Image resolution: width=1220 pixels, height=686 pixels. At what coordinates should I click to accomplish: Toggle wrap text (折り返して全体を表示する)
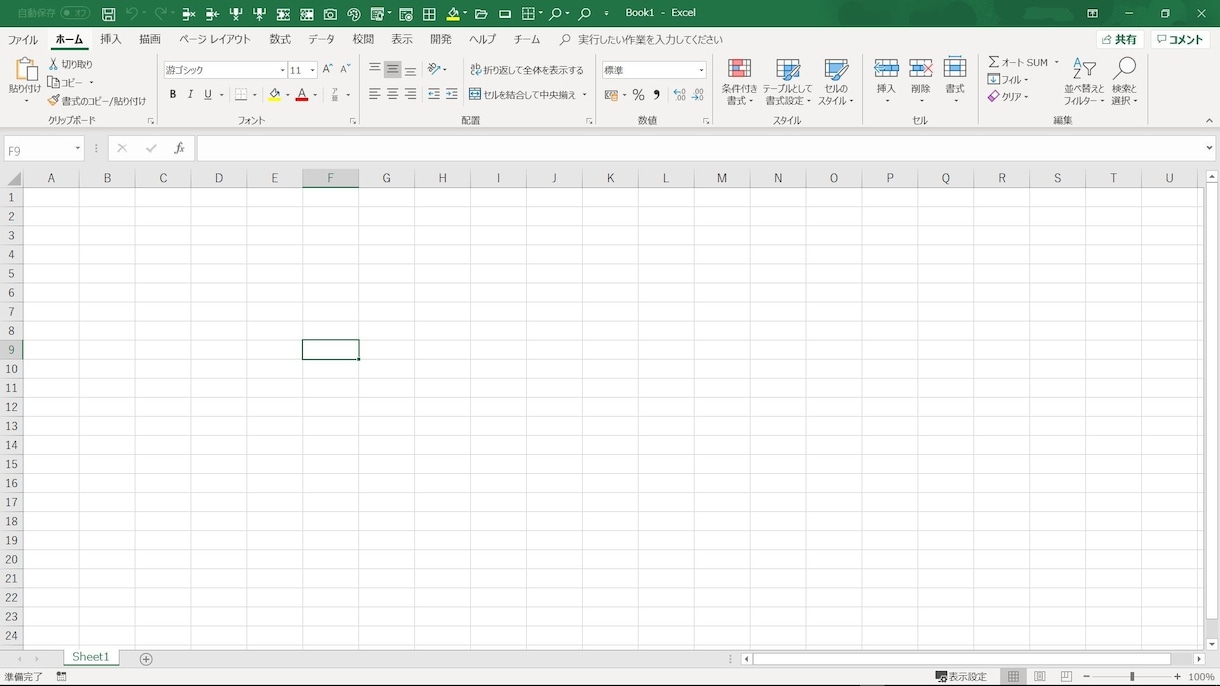pos(527,70)
